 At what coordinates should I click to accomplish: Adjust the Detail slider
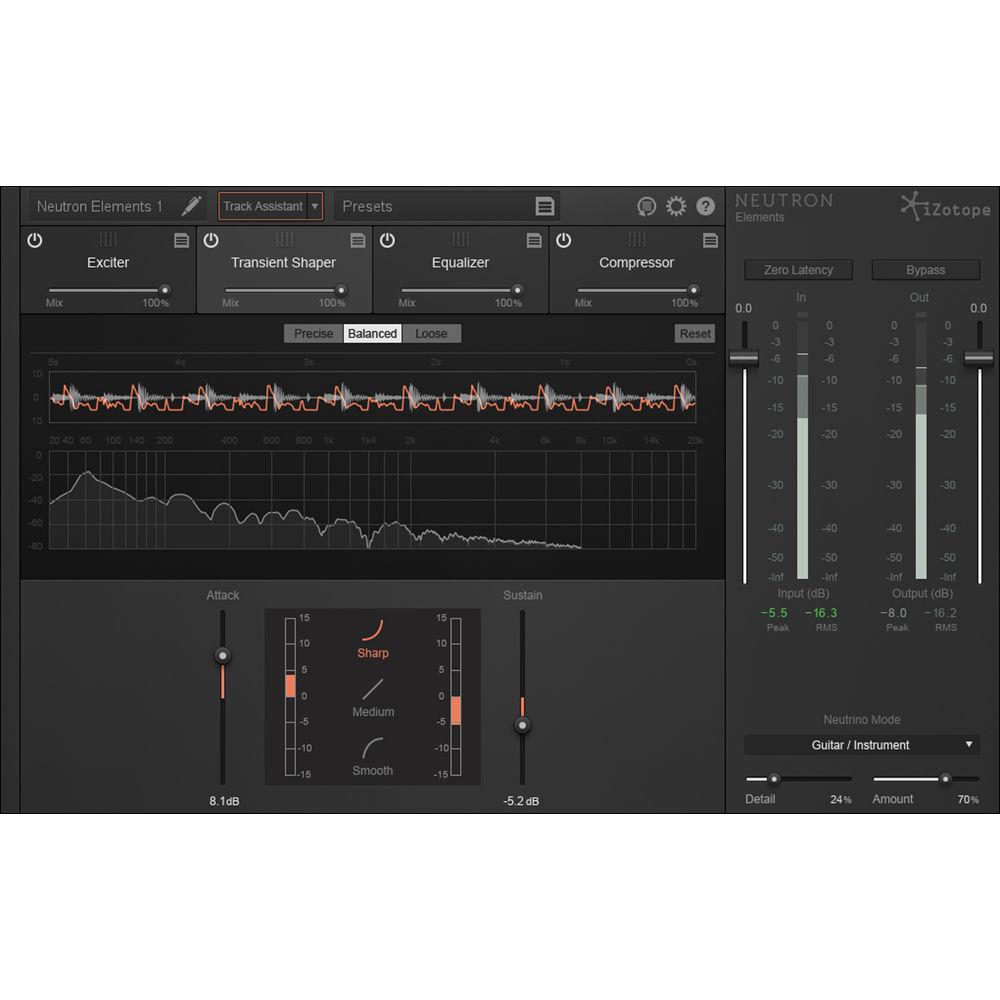pyautogui.click(x=773, y=778)
